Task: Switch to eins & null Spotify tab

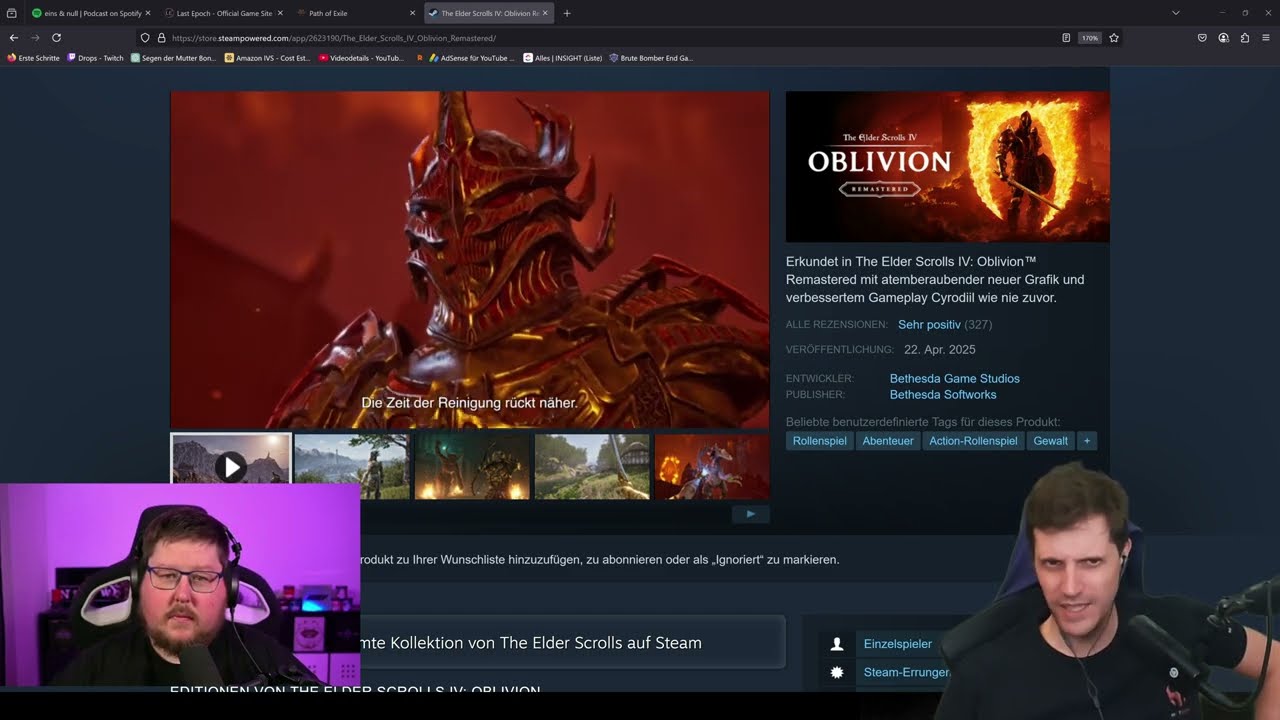Action: (90, 13)
